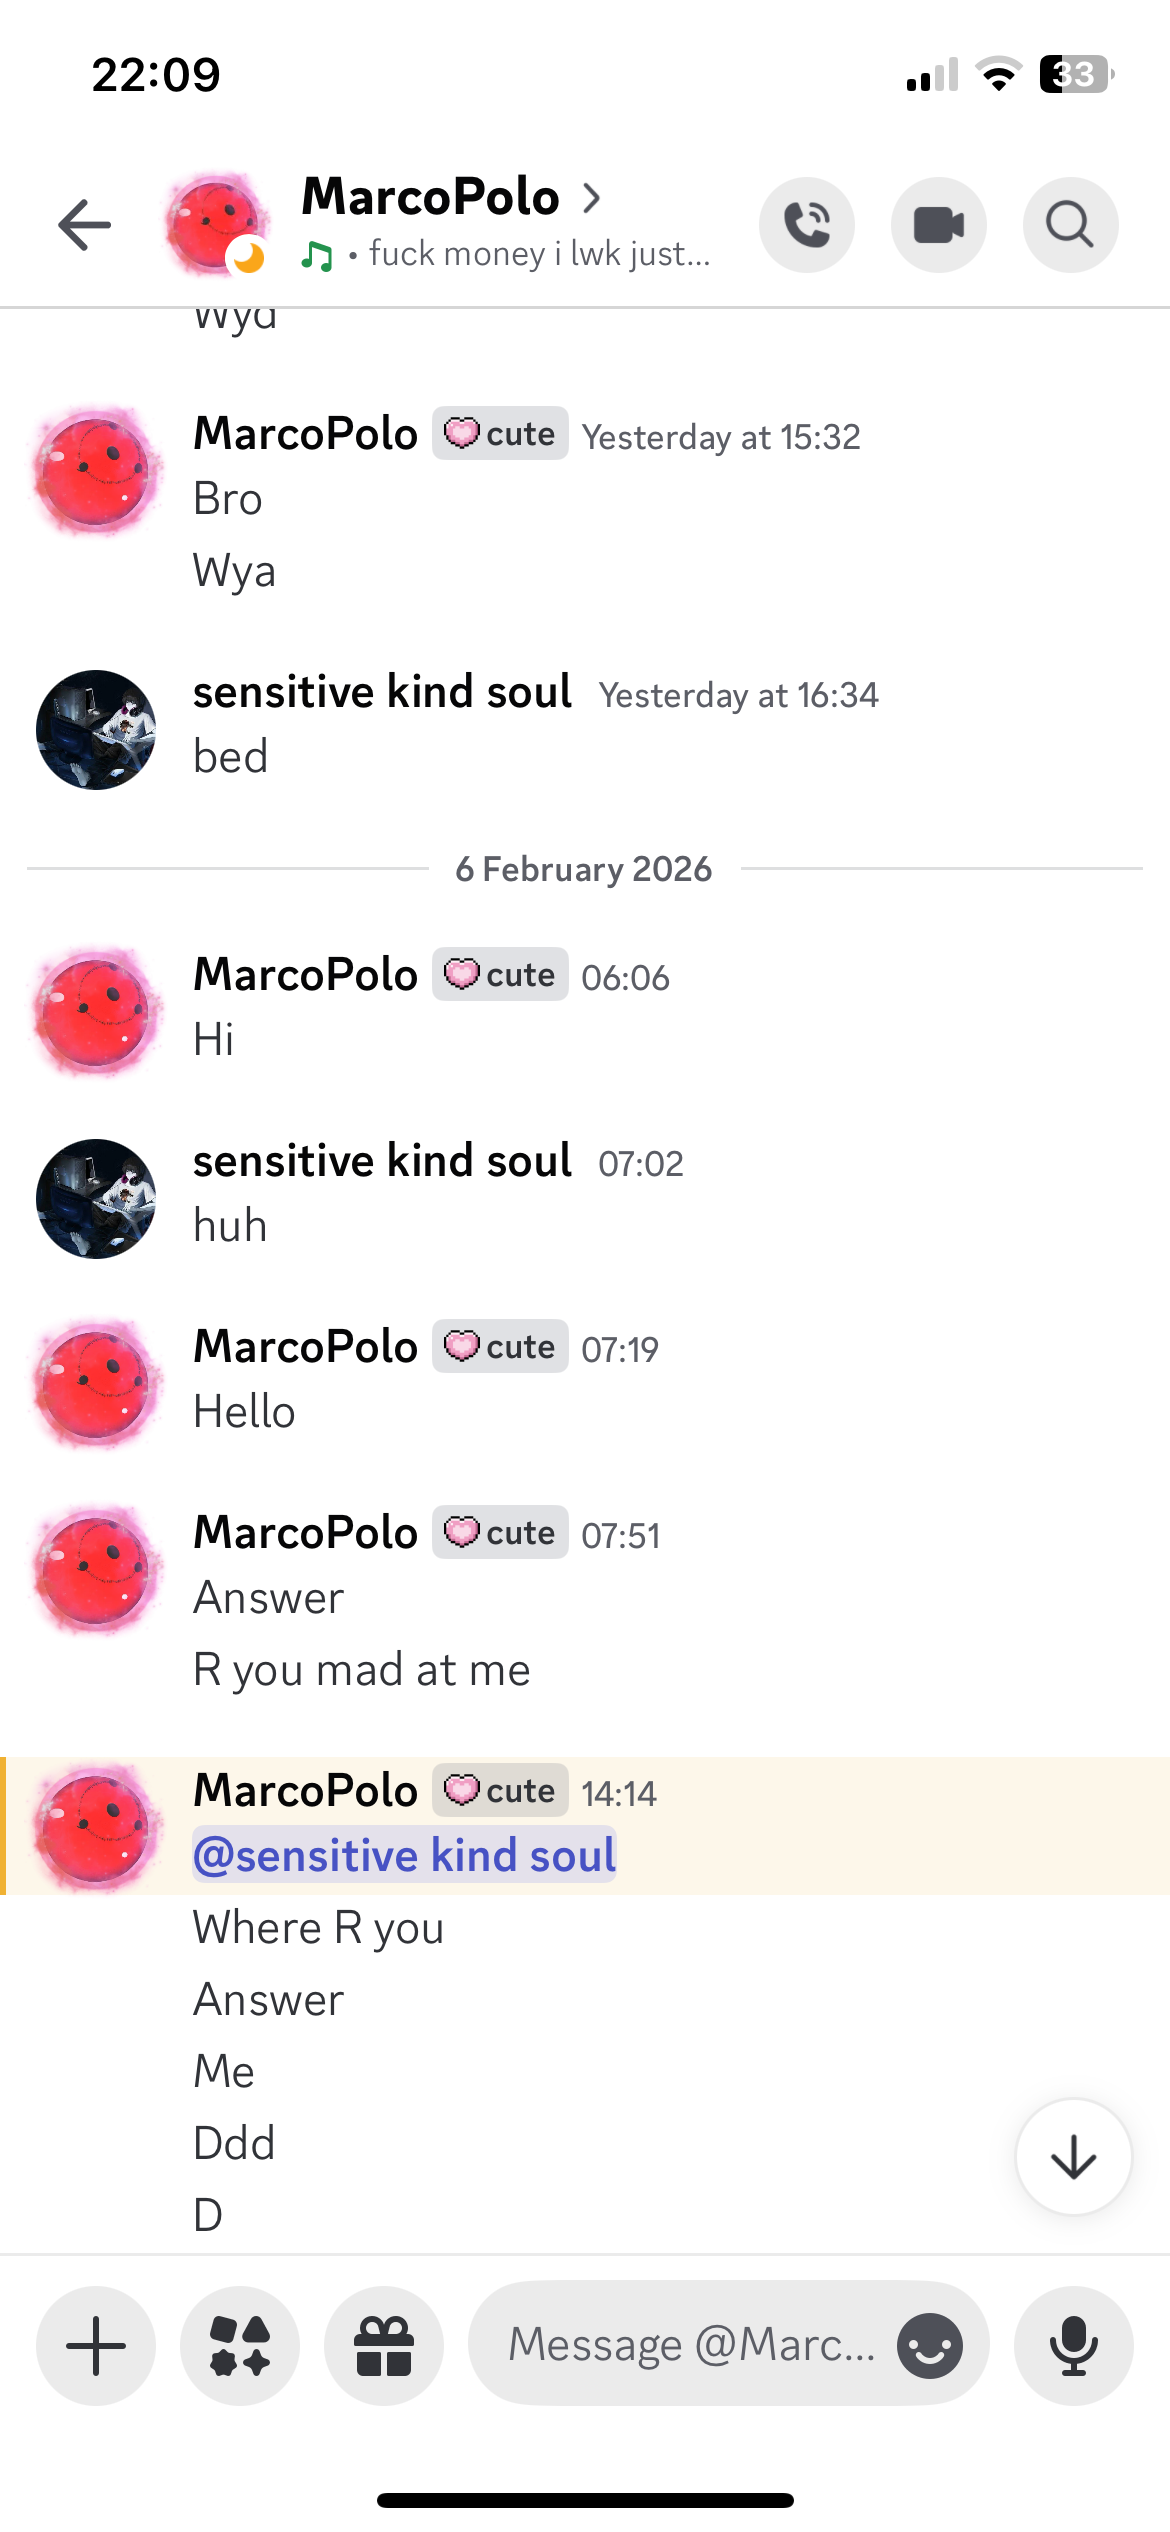
Task: Jump to latest messages with down arrow
Action: tap(1073, 2157)
